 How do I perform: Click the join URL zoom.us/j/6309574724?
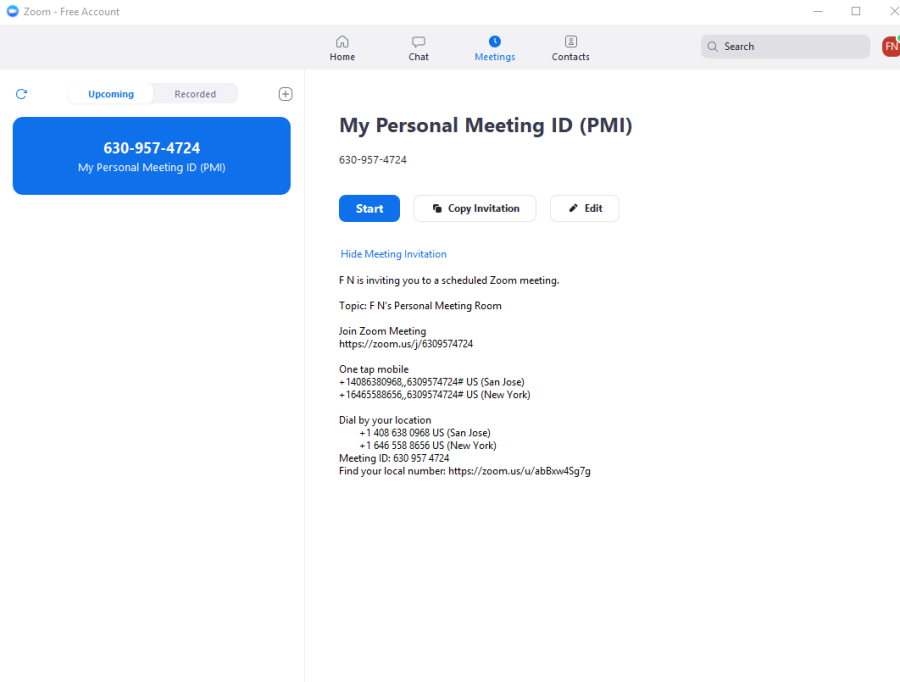(406, 344)
